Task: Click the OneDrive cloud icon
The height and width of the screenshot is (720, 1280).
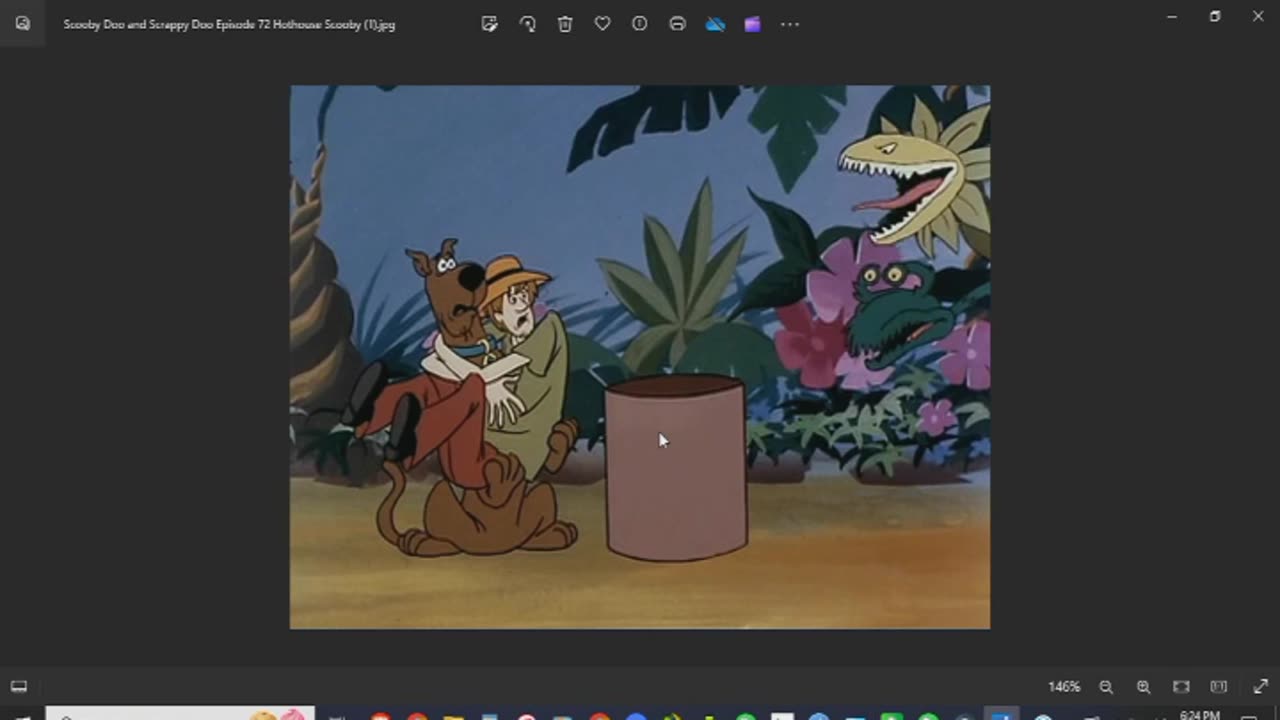Action: coord(715,24)
